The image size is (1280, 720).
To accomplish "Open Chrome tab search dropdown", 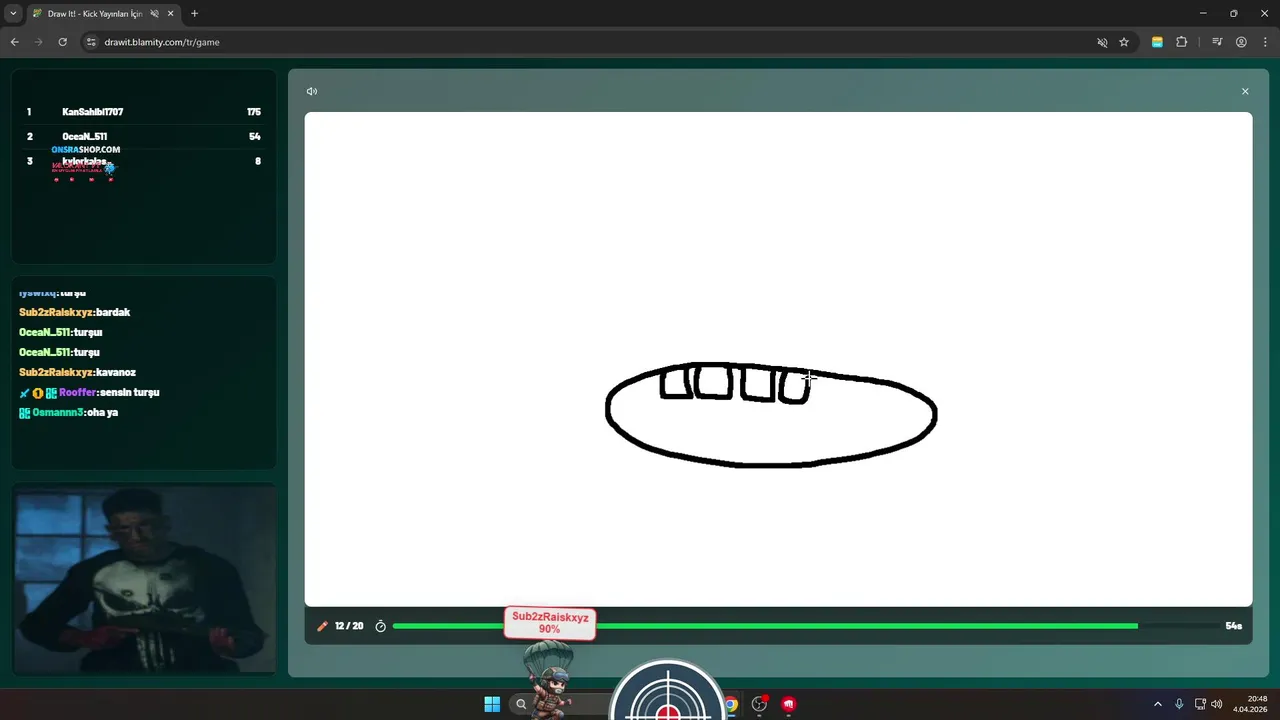I will point(13,13).
